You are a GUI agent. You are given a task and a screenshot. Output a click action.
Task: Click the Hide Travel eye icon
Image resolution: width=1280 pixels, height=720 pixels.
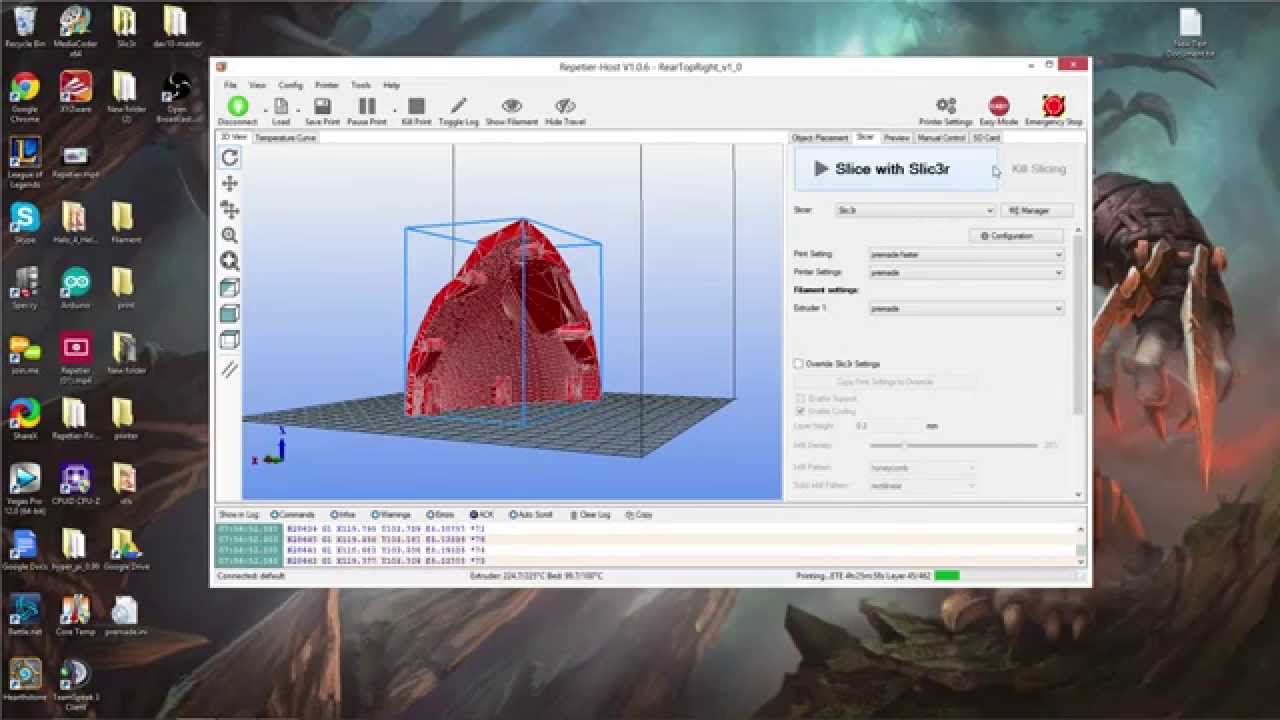click(565, 106)
